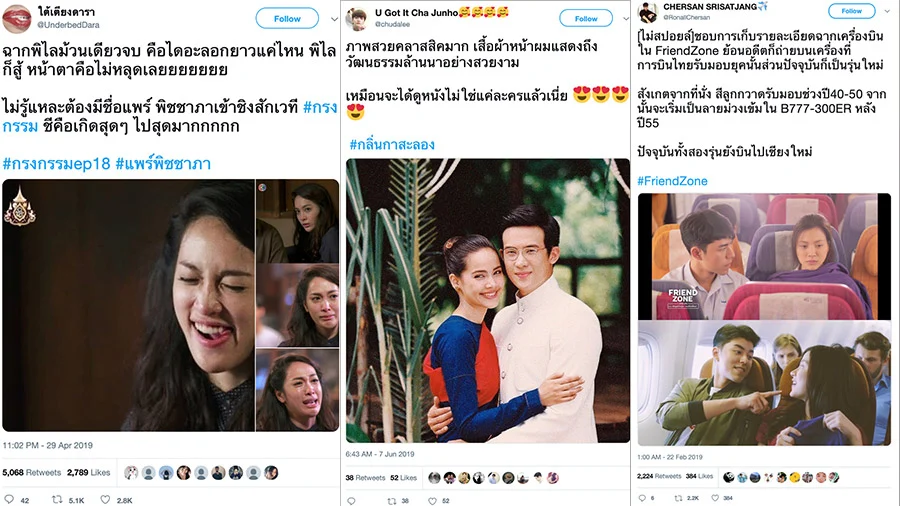900x506 pixels.
Task: Like the FriendZone tweet with 384 likes
Action: [715, 498]
